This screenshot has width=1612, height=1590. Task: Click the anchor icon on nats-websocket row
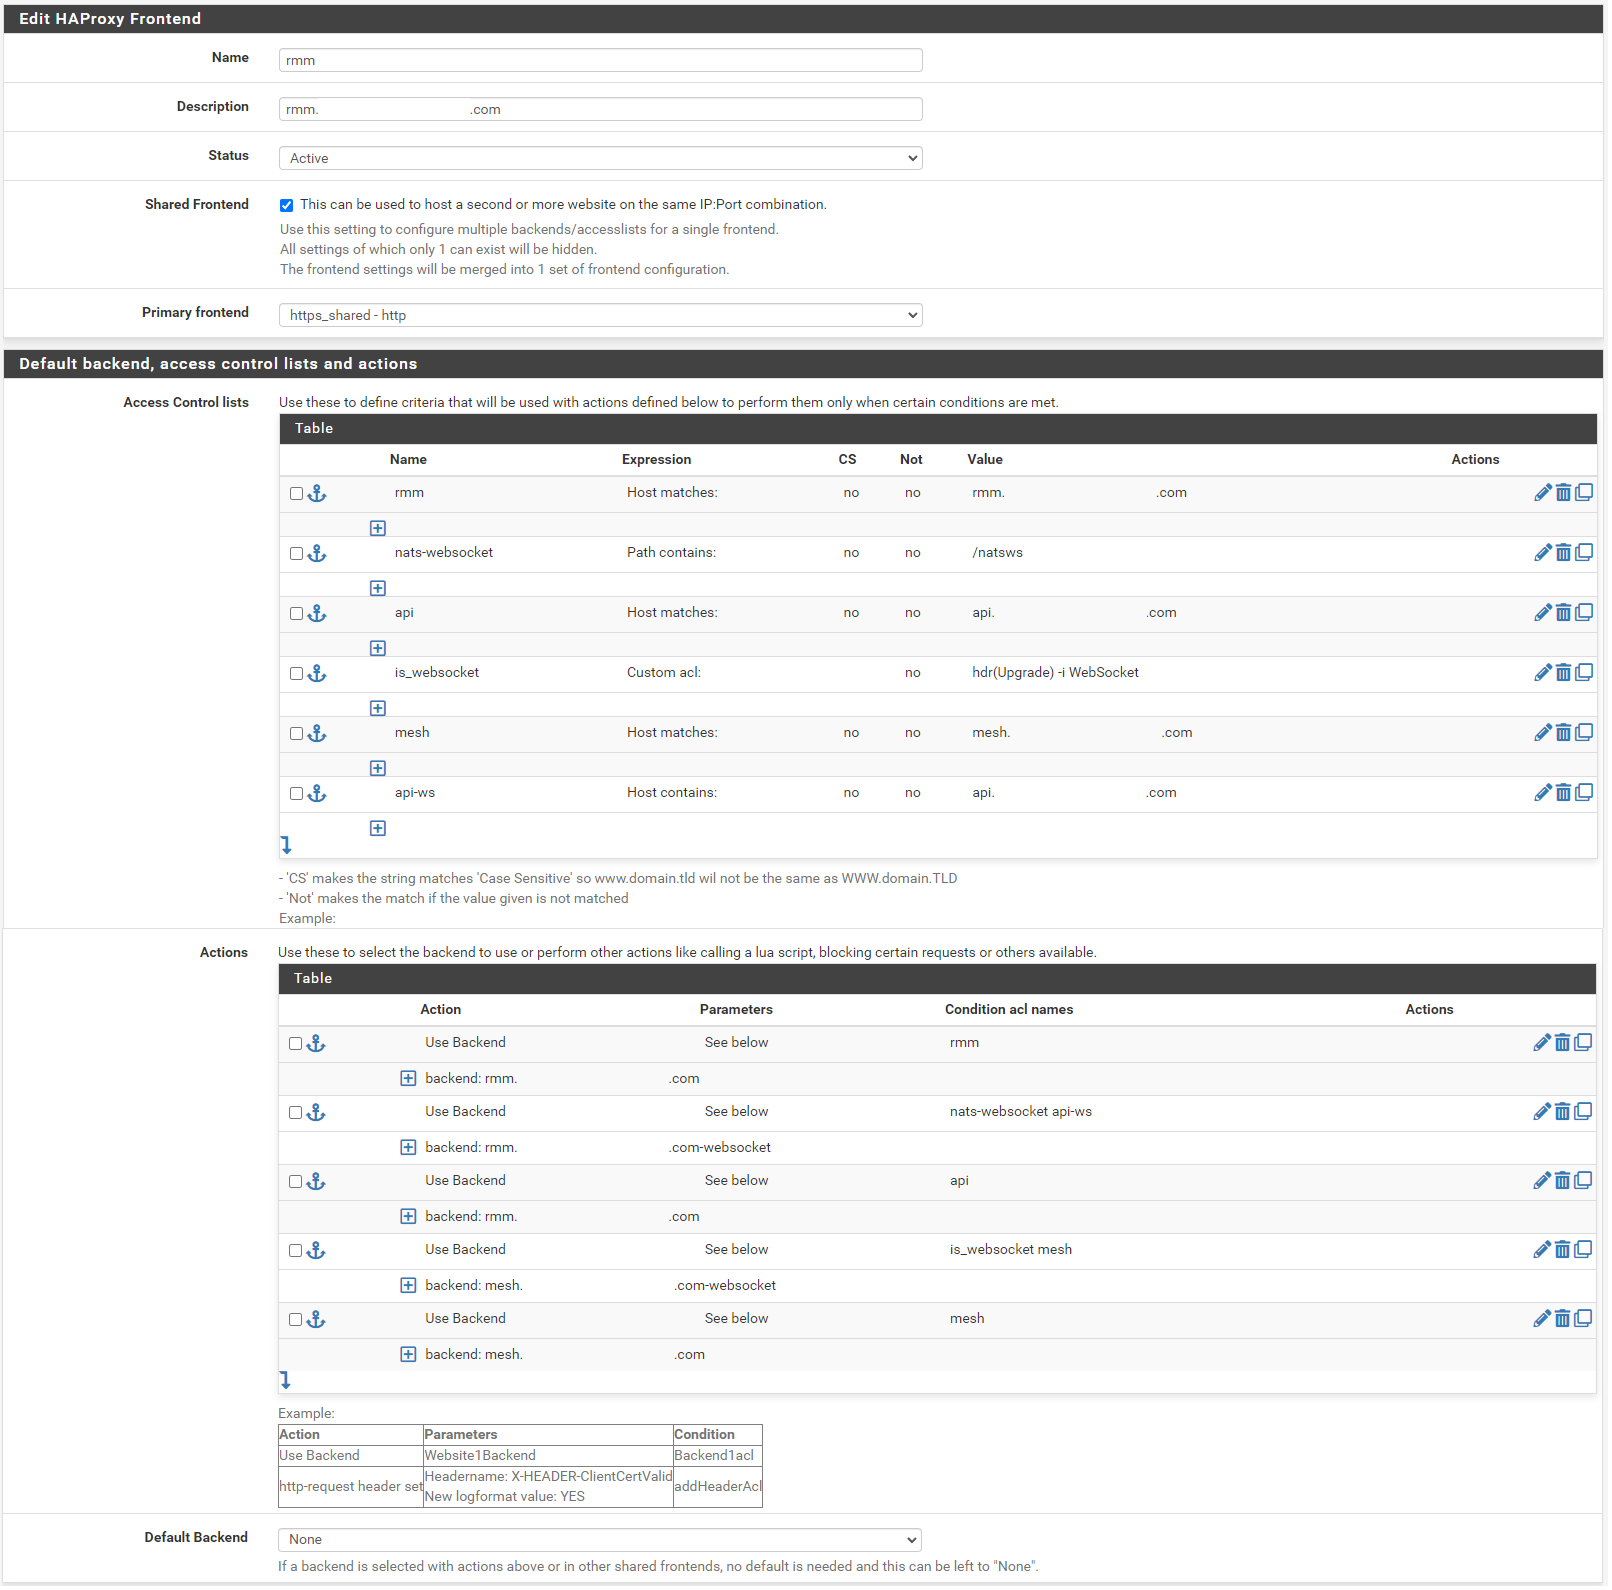[x=317, y=553]
